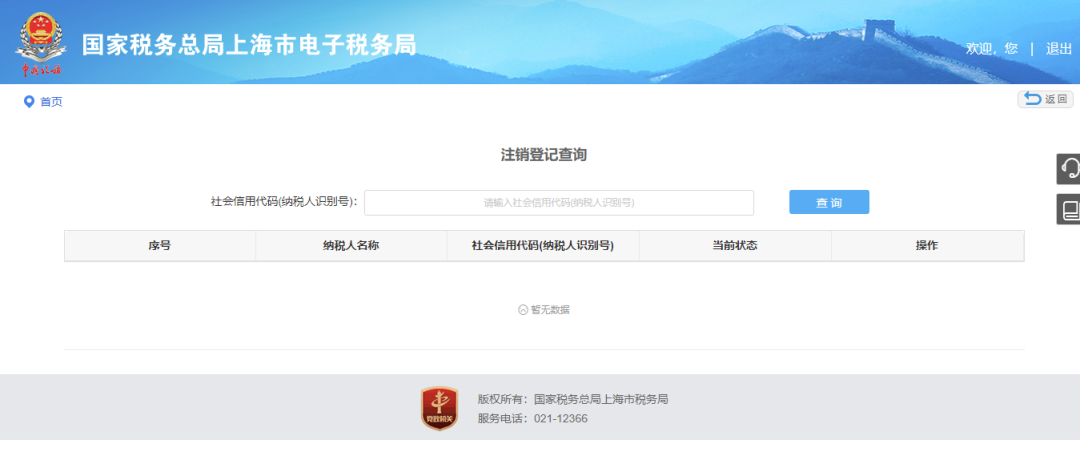Click the 注销登记查询 page title

(543, 155)
